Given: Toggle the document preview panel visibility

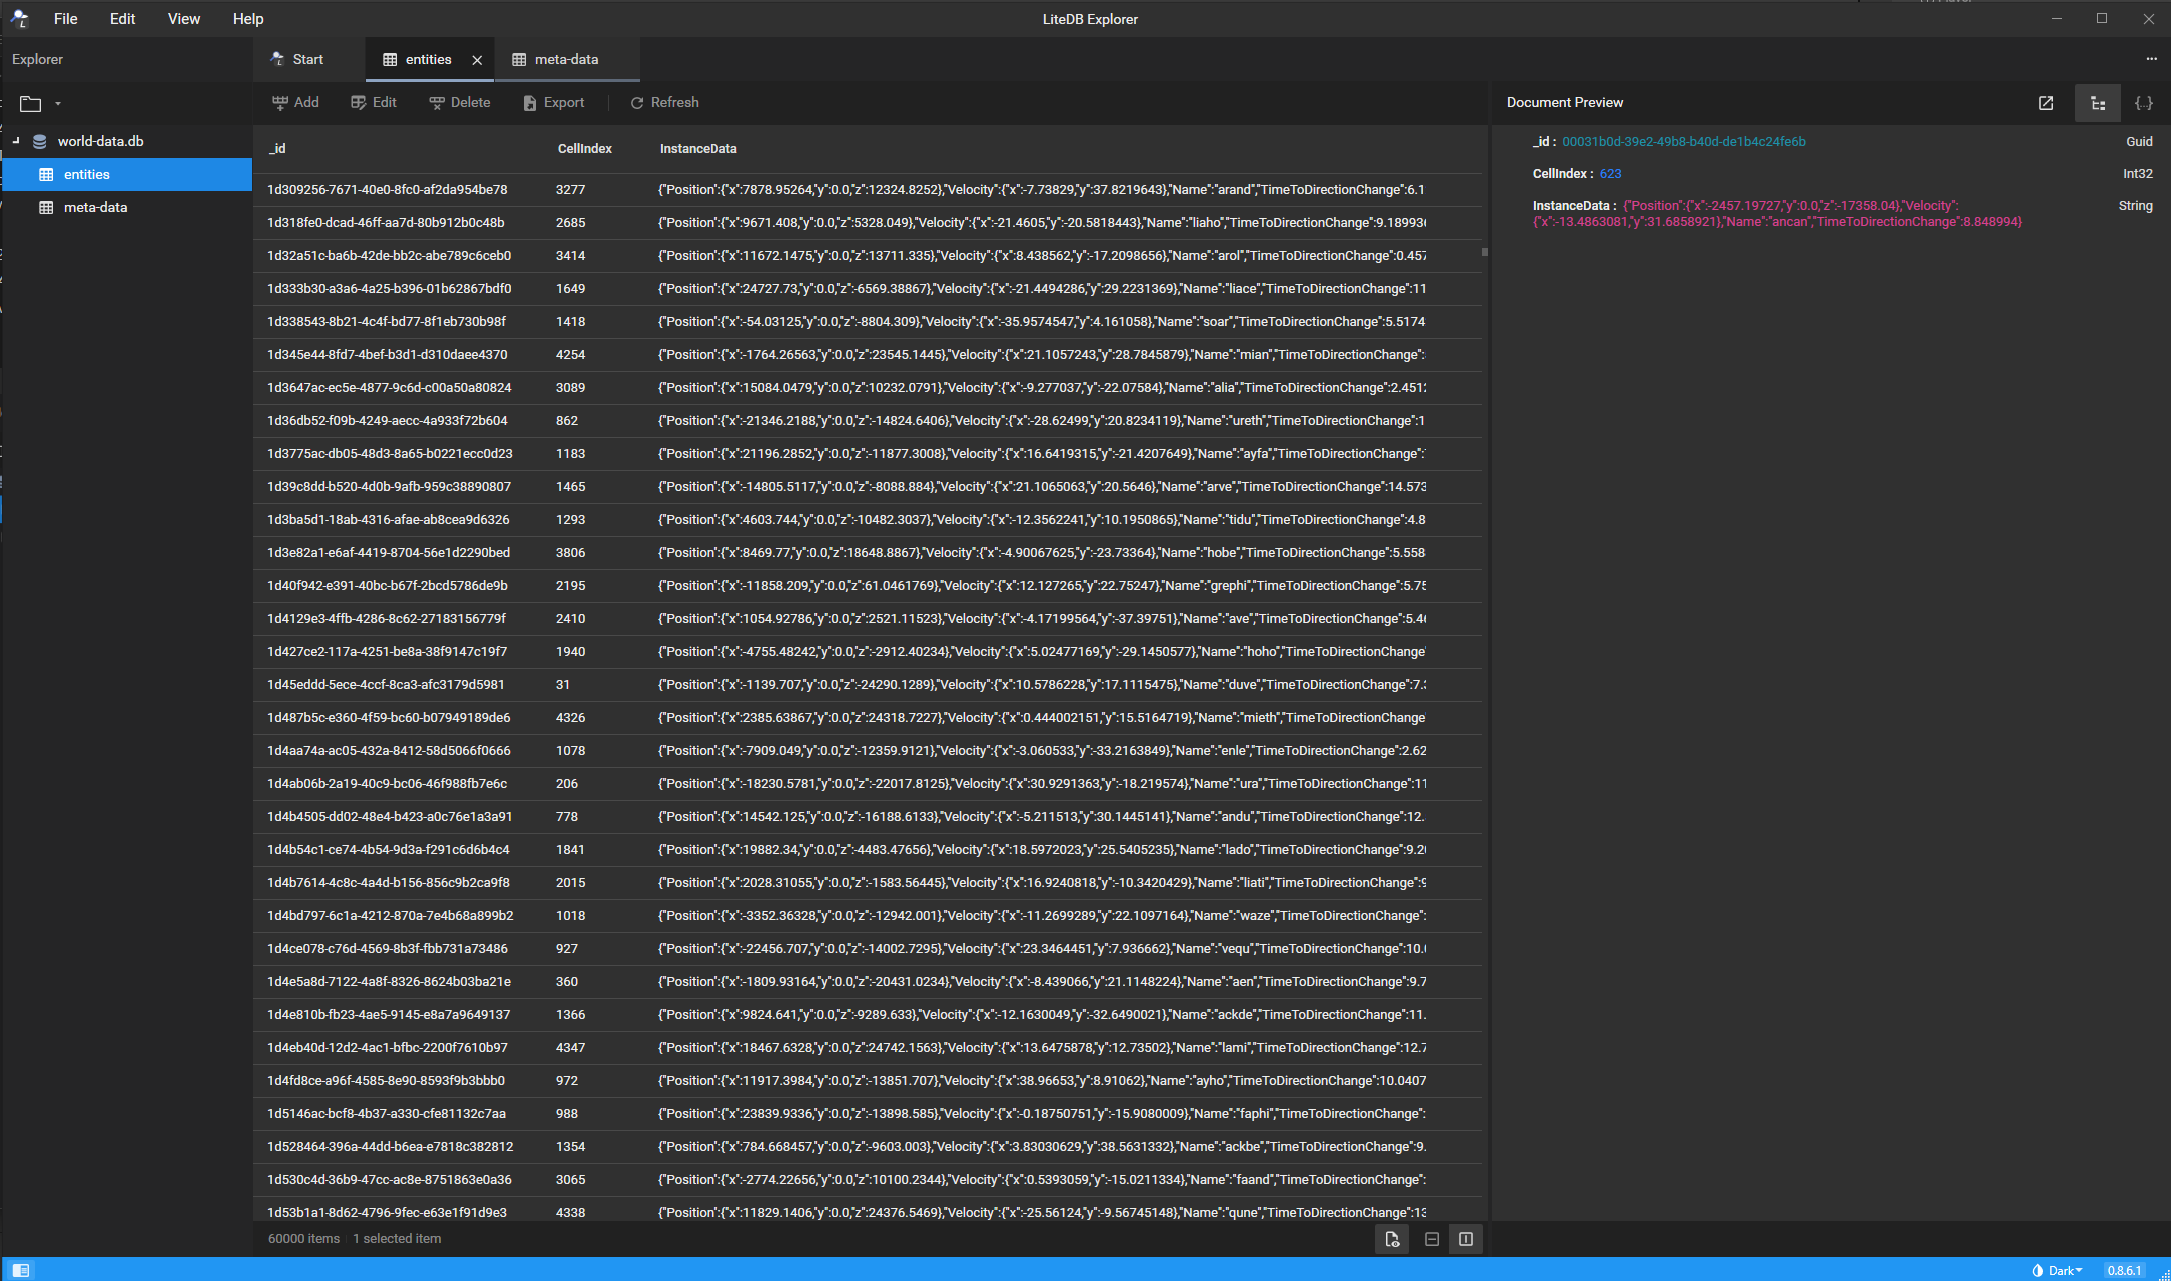Looking at the screenshot, I should pyautogui.click(x=1392, y=1239).
